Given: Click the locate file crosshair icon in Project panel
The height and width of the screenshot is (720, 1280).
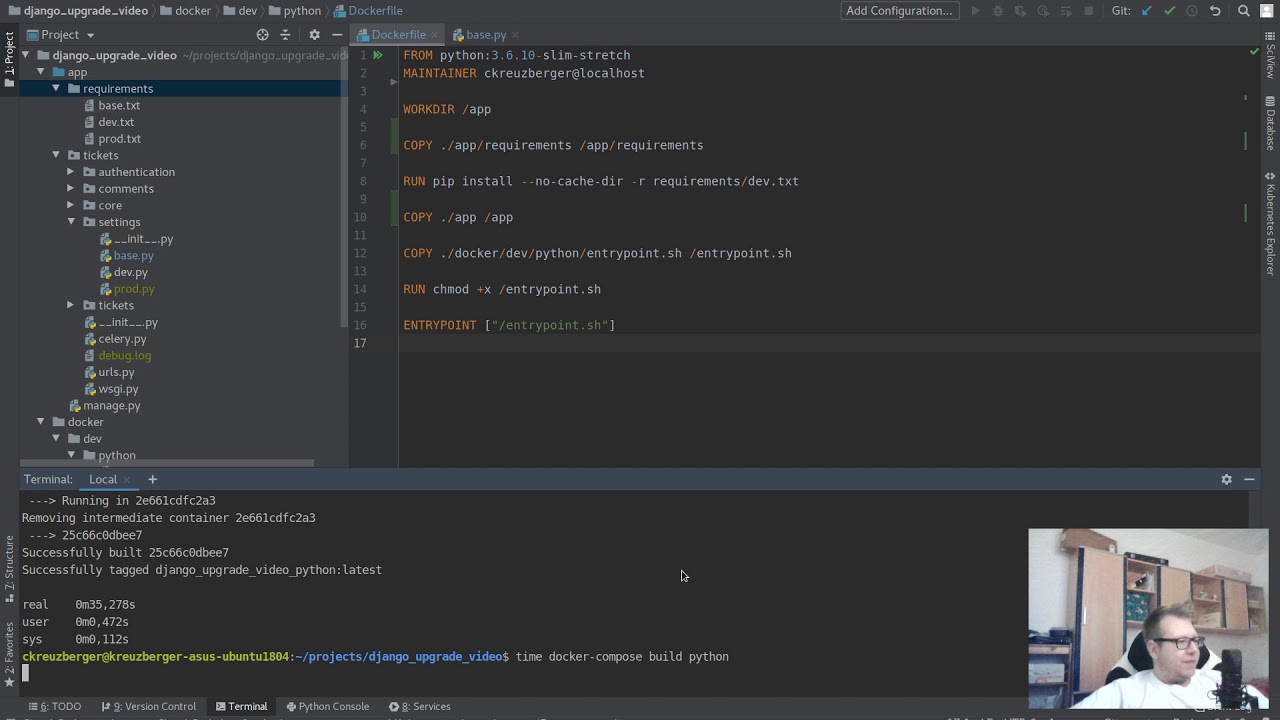Looking at the screenshot, I should (x=262, y=34).
